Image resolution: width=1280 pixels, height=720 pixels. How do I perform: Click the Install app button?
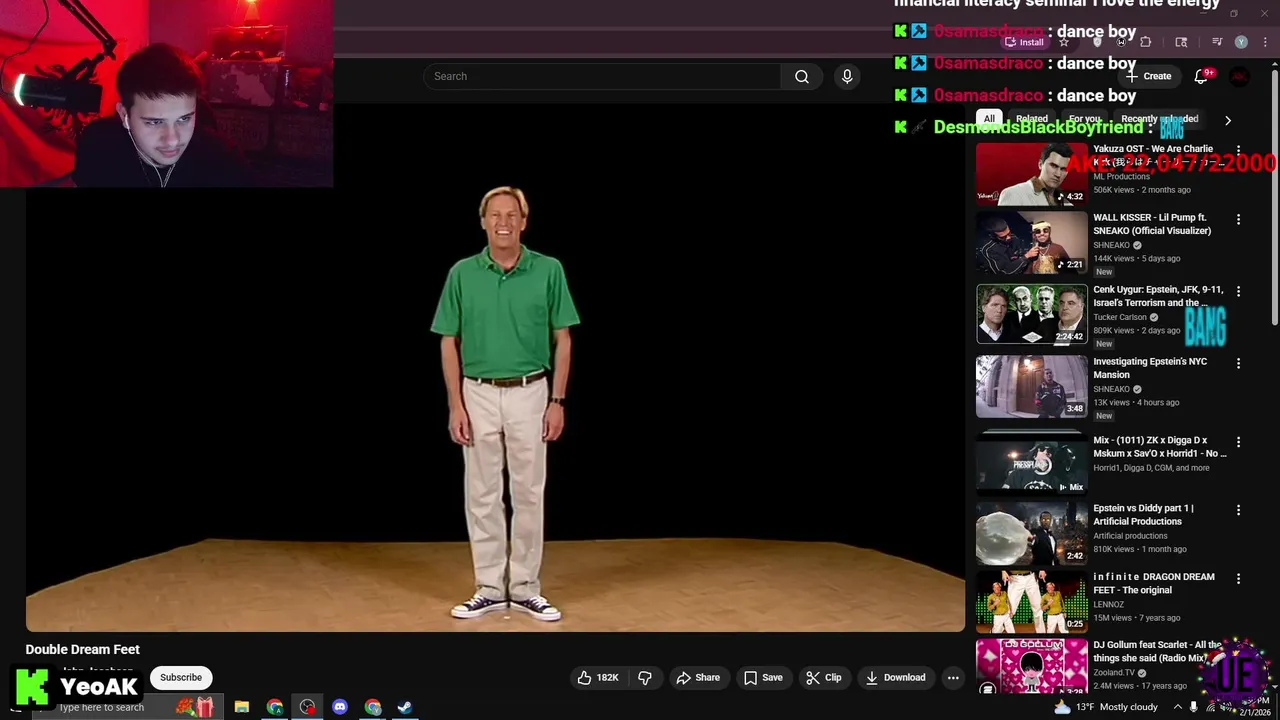click(x=1024, y=42)
